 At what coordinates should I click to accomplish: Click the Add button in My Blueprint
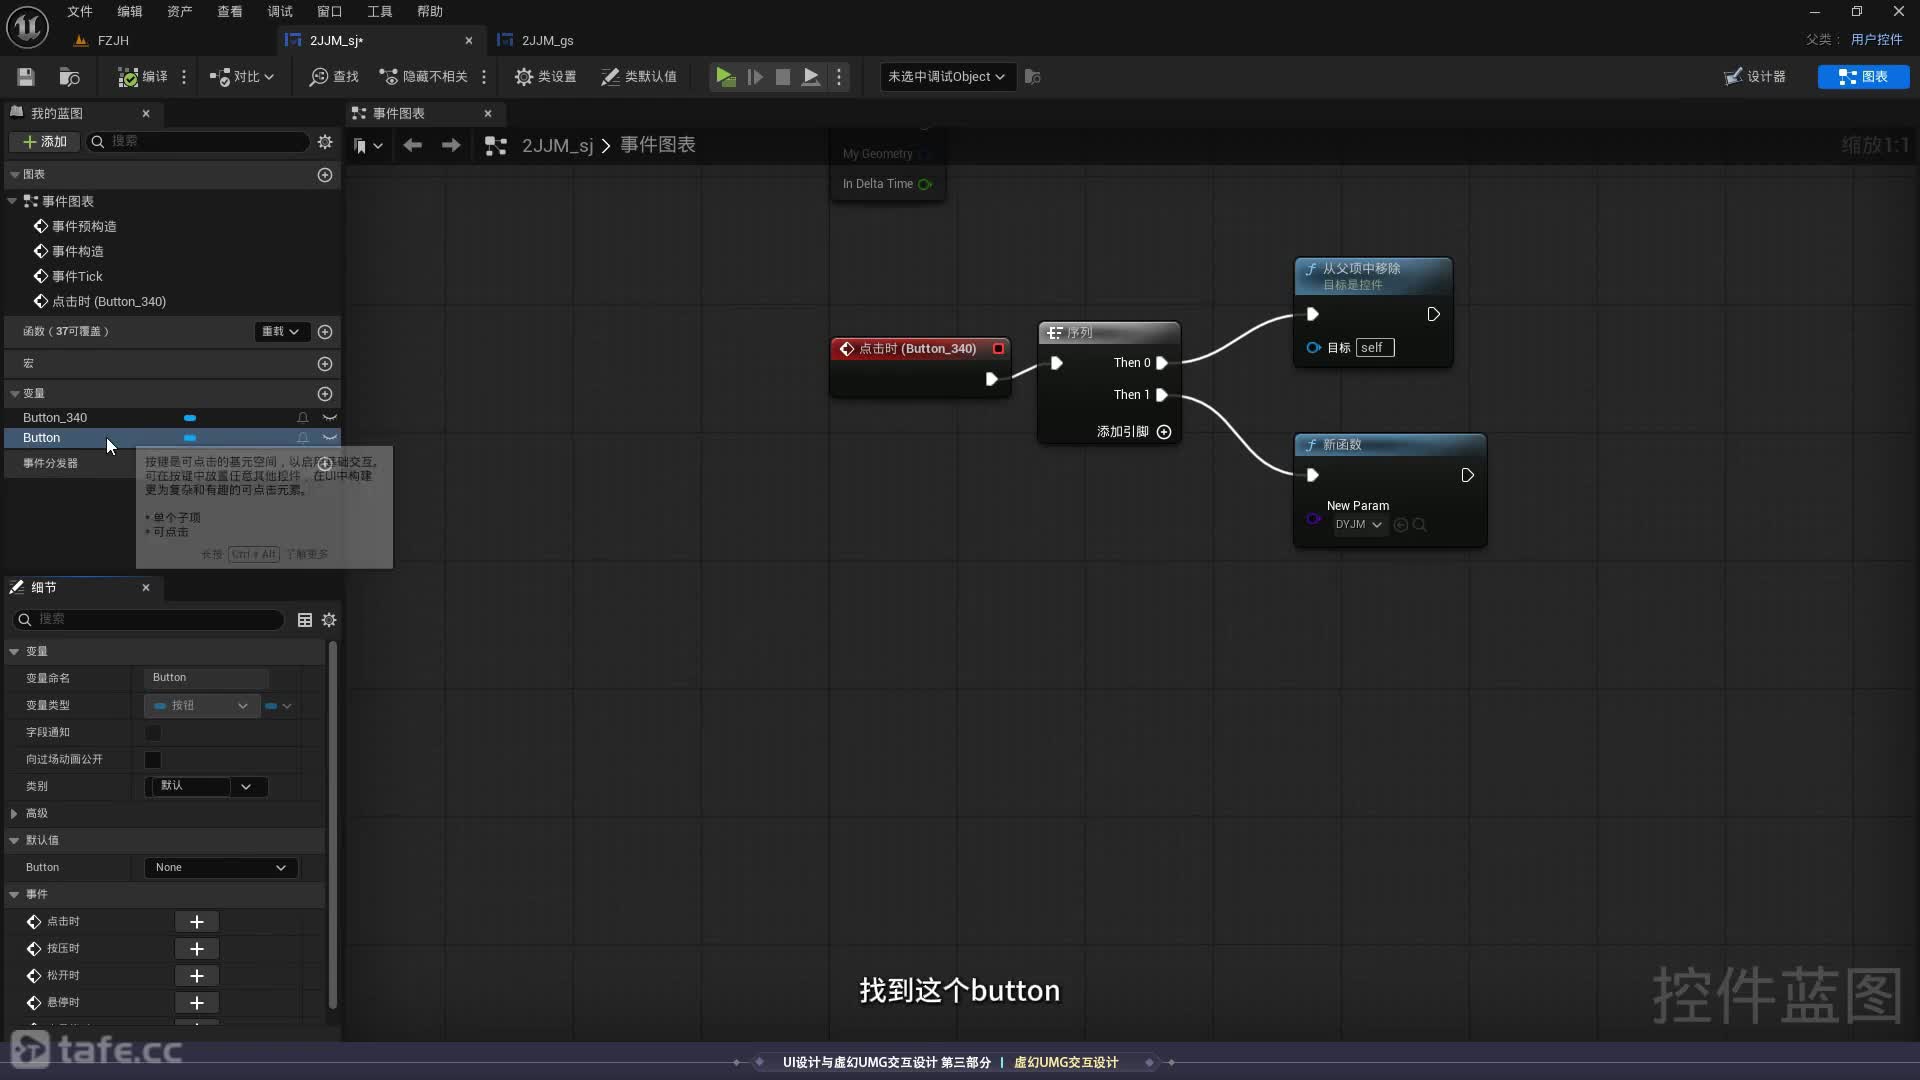tap(45, 142)
